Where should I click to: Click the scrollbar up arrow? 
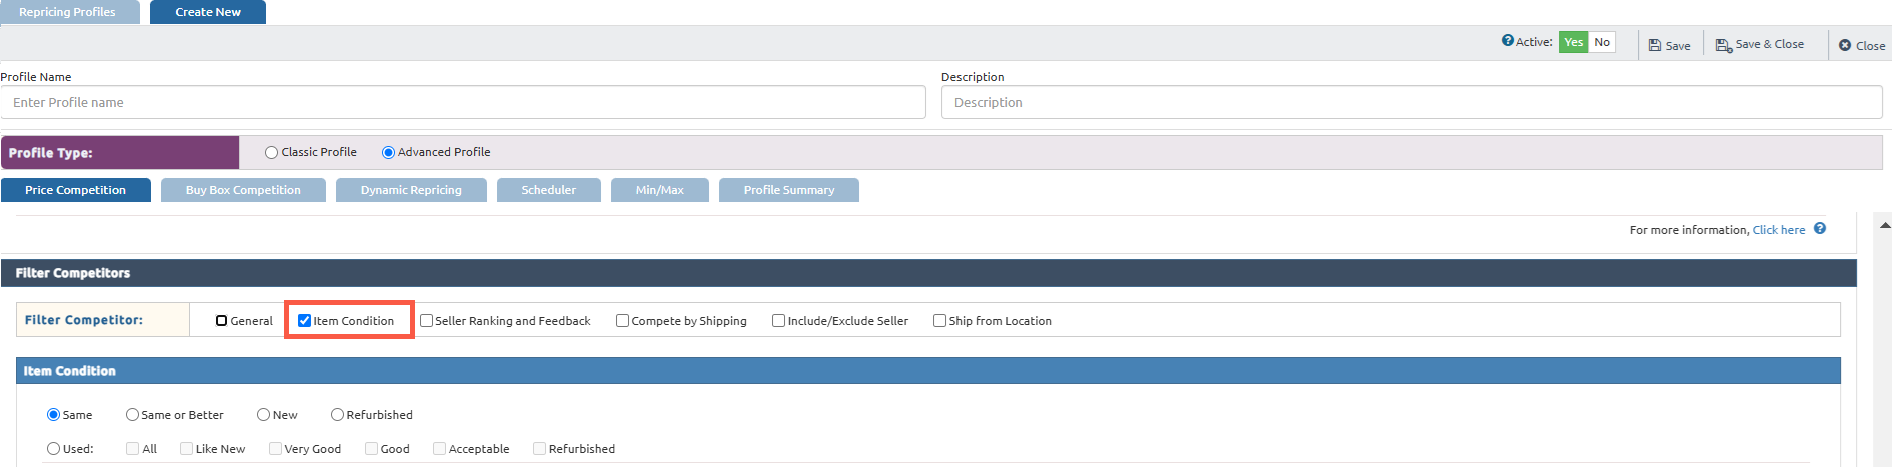pyautogui.click(x=1884, y=226)
